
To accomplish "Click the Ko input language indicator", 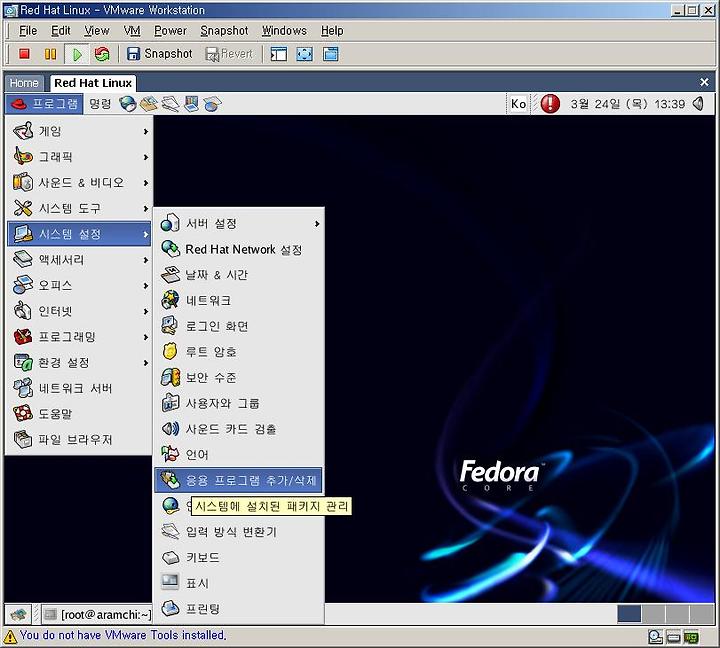I will (518, 104).
